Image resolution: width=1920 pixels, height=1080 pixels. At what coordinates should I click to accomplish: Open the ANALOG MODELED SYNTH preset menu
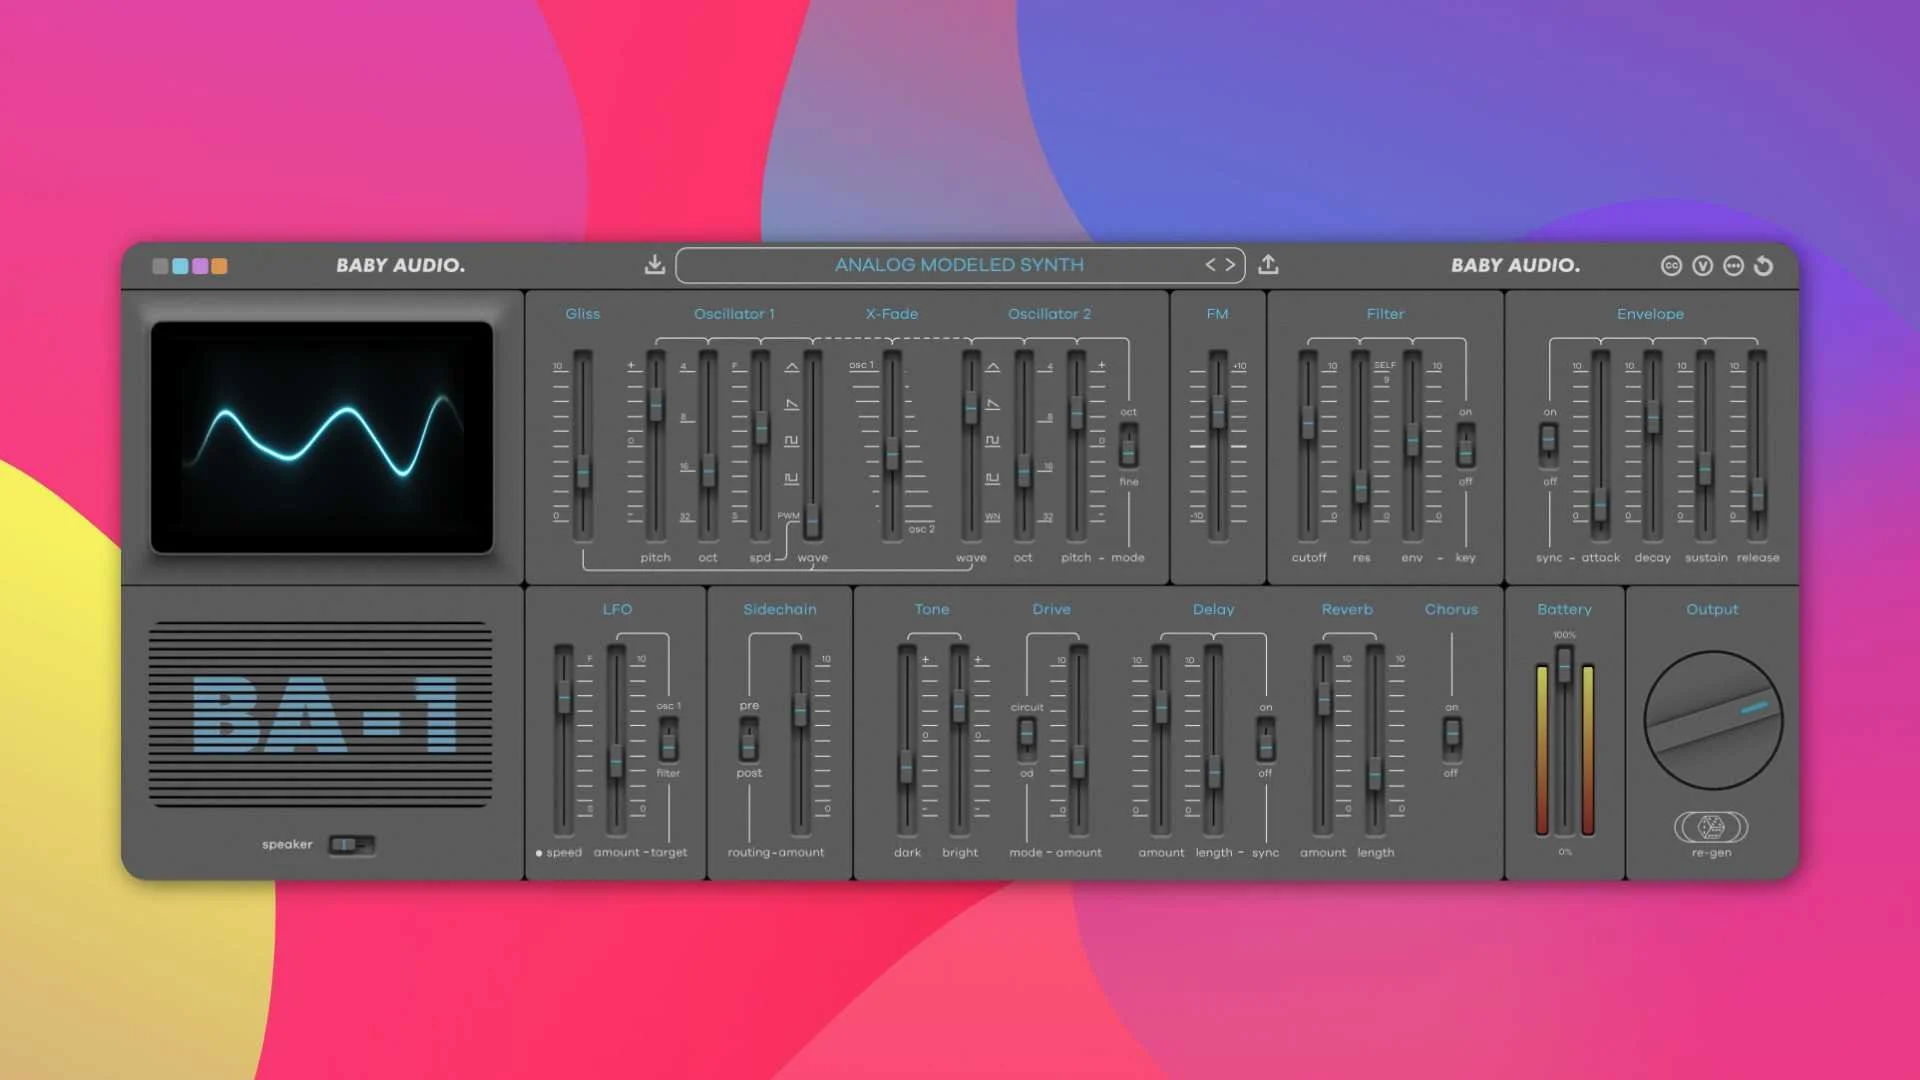(x=958, y=265)
